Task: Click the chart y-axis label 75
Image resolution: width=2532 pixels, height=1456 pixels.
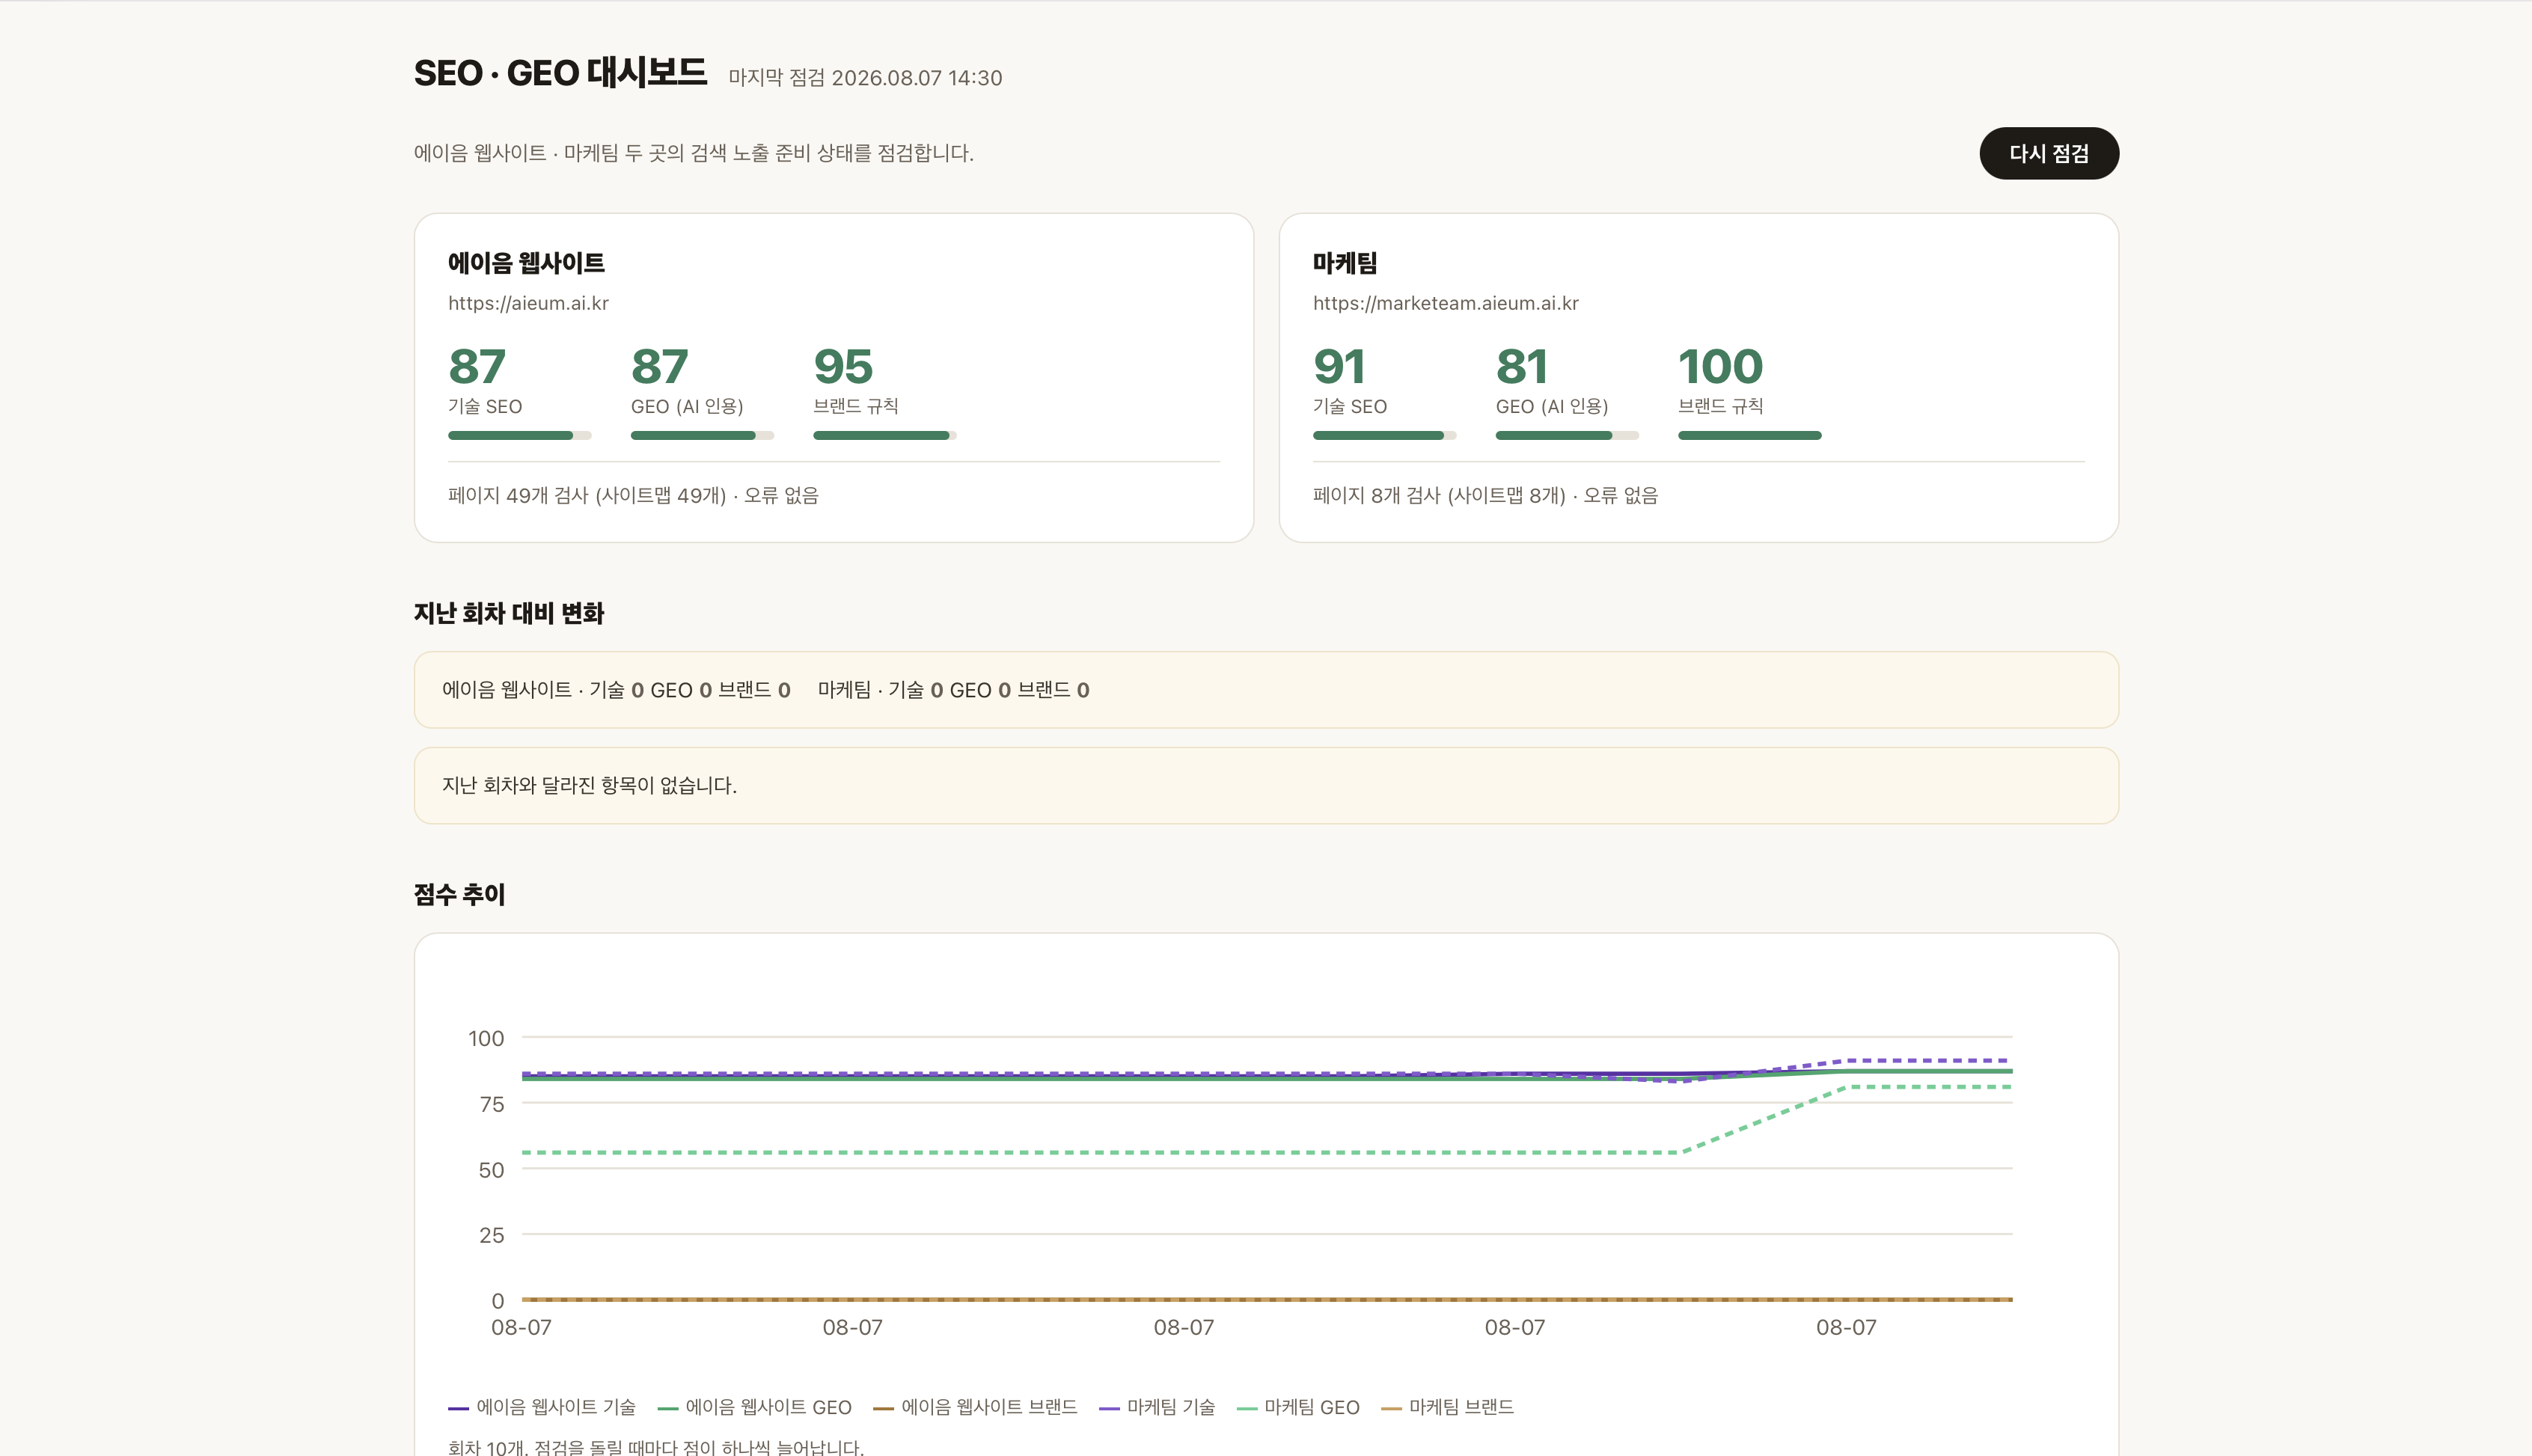Action: coord(491,1104)
